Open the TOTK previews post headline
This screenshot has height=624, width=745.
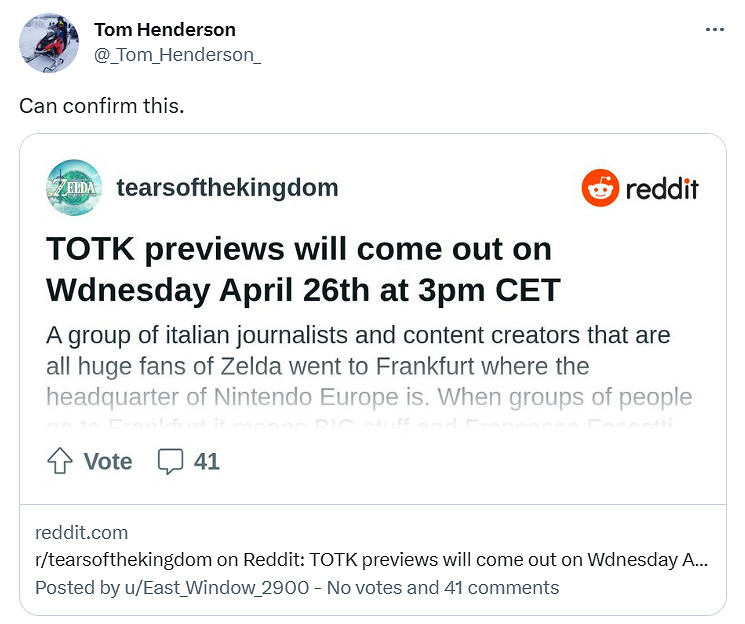[x=299, y=249]
